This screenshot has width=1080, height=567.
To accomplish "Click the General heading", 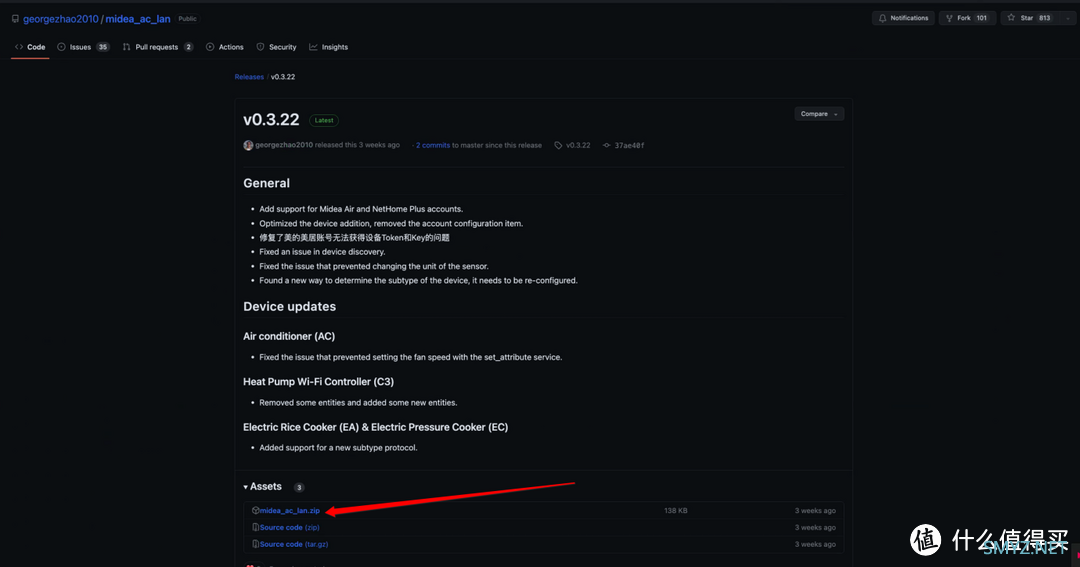I will pyautogui.click(x=267, y=183).
